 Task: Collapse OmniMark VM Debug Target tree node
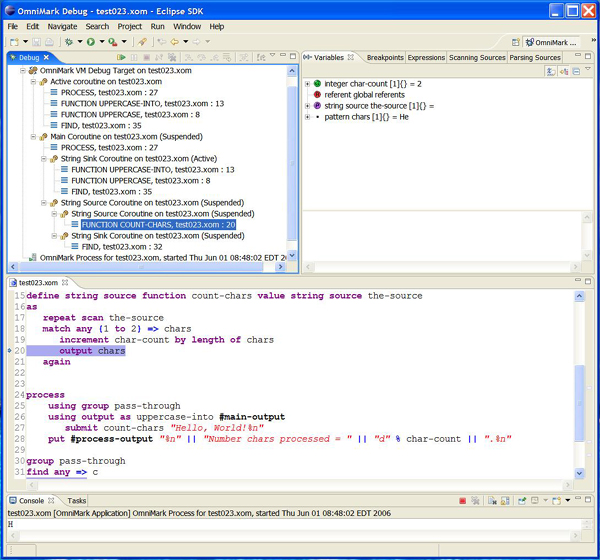(x=23, y=70)
